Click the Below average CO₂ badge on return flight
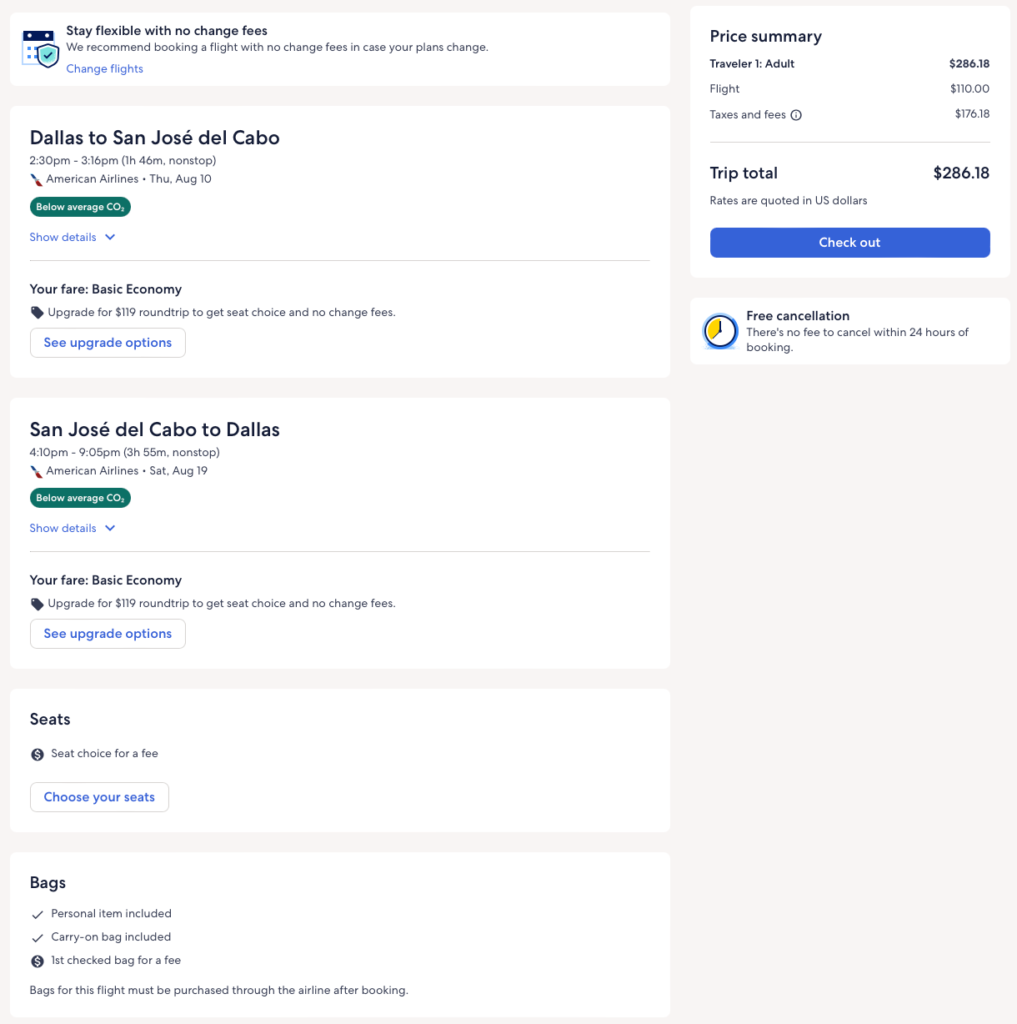The image size is (1017, 1024). point(80,498)
